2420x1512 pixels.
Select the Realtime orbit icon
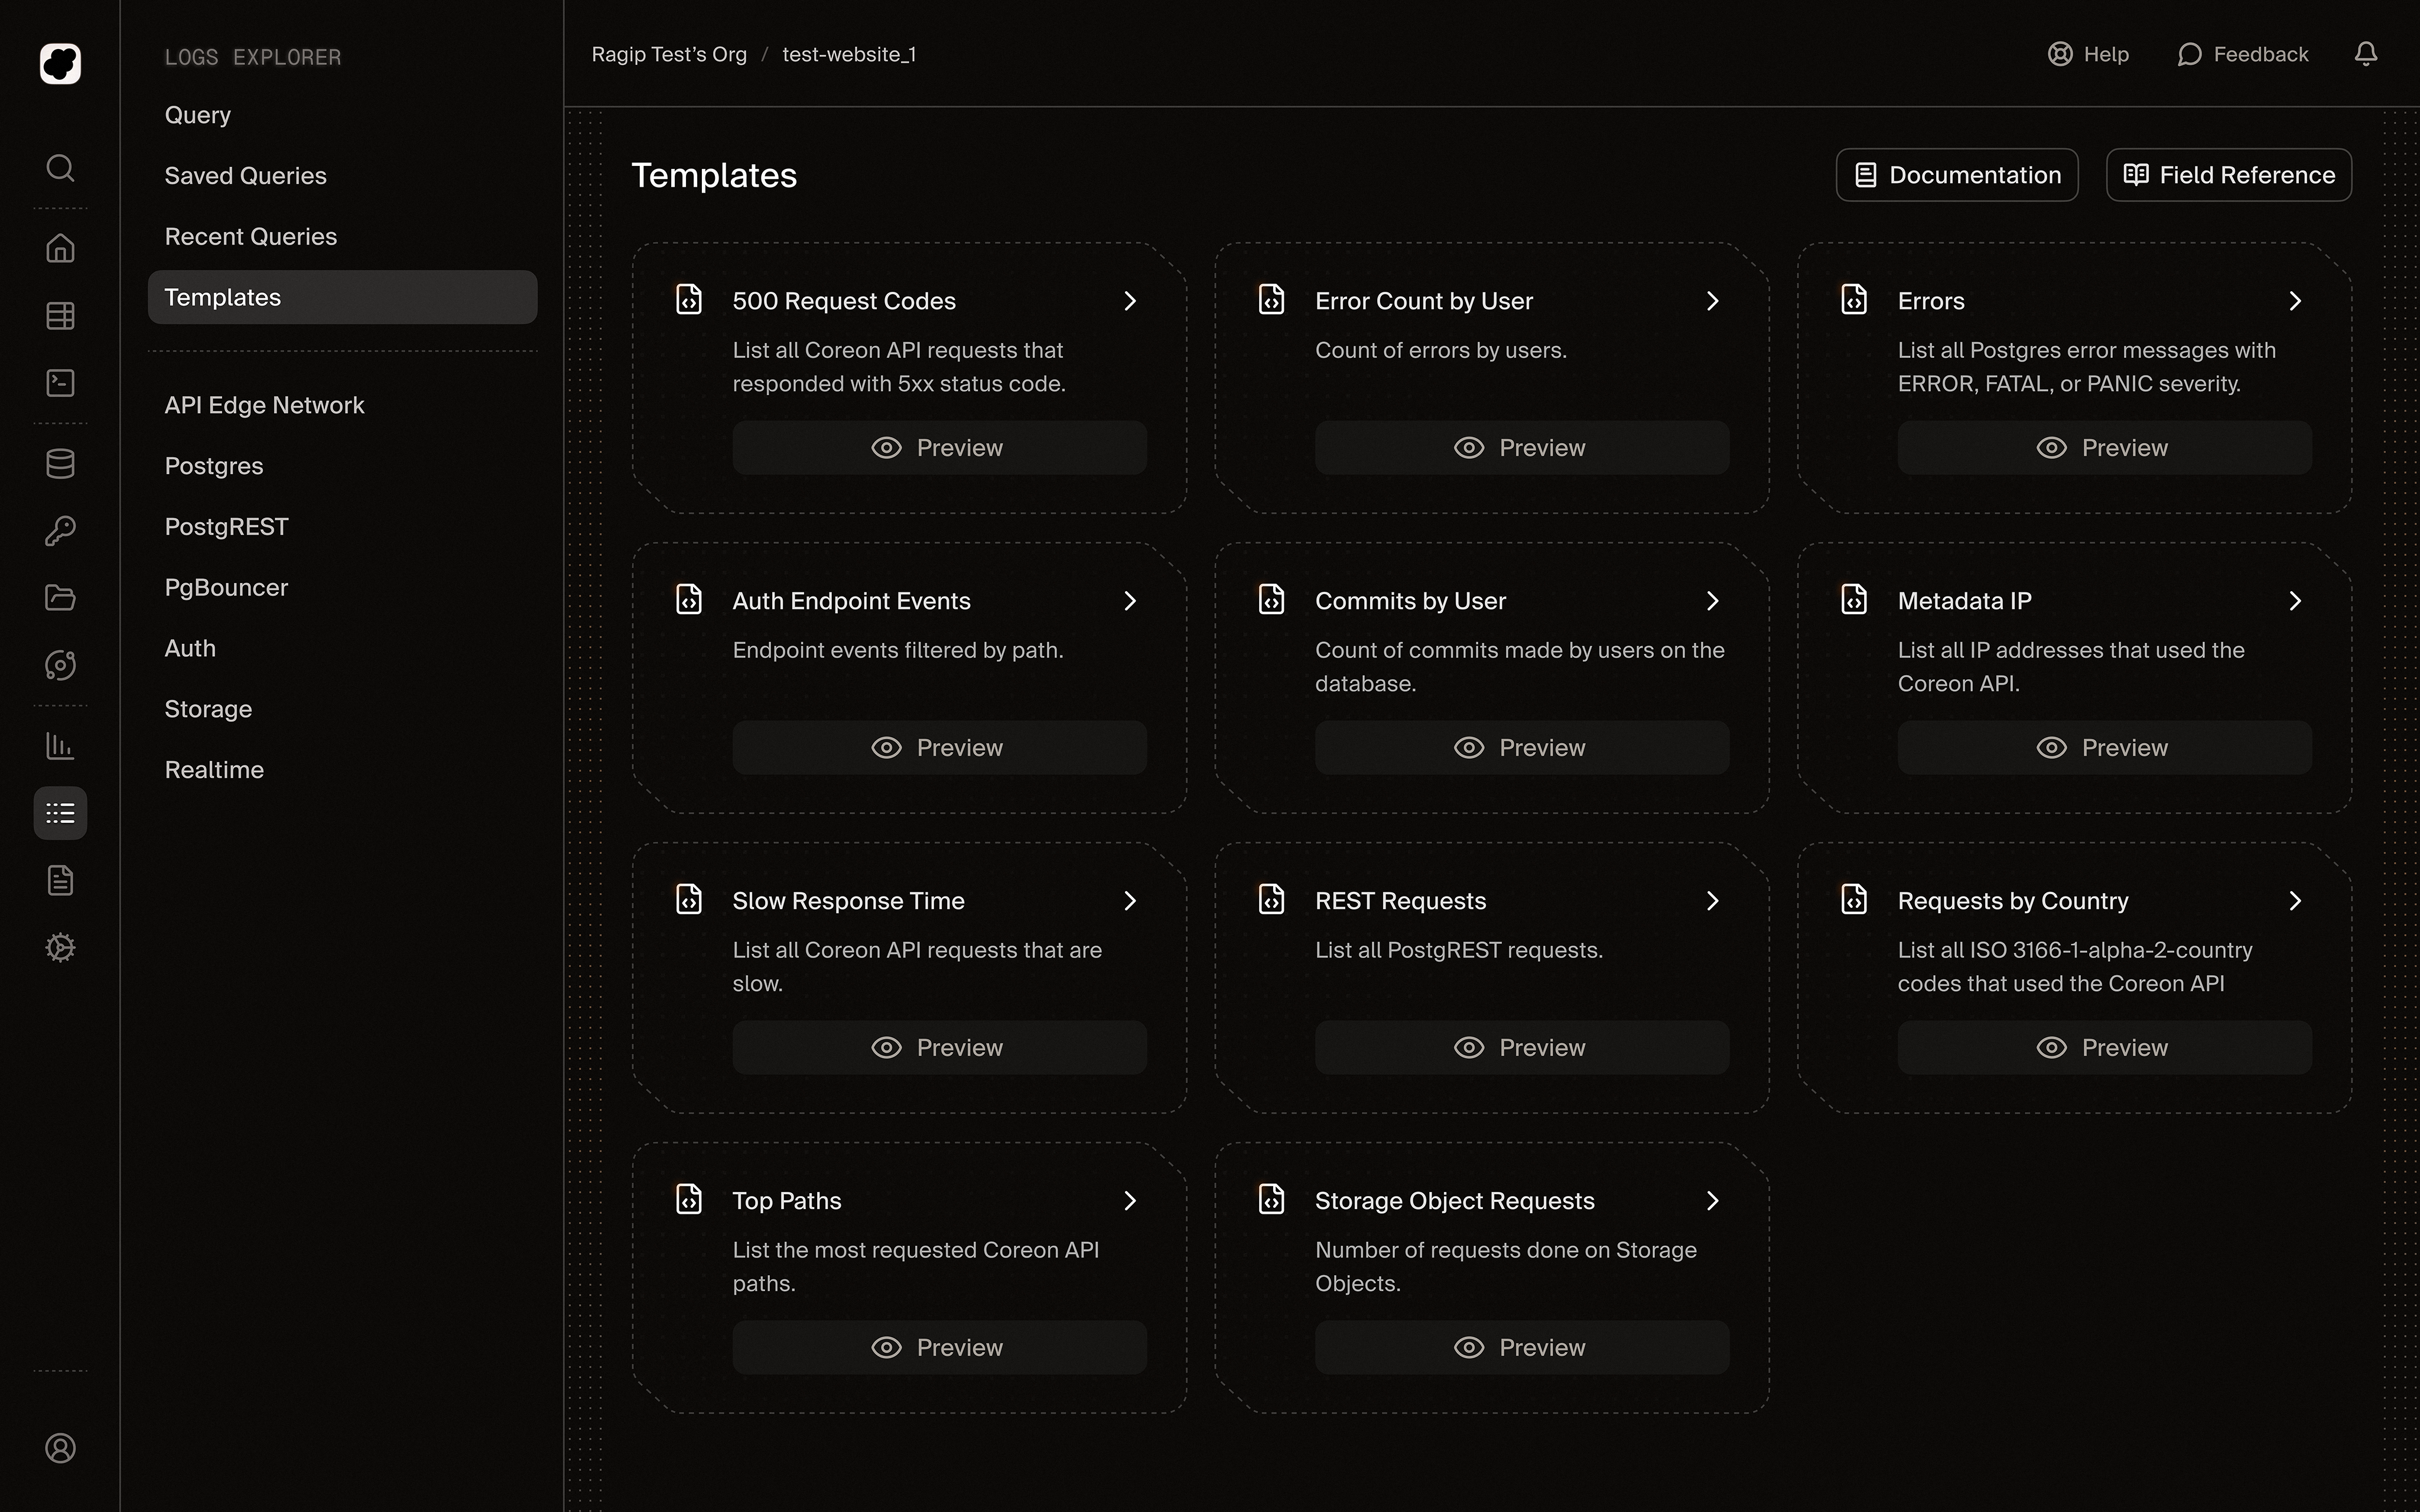click(x=60, y=664)
